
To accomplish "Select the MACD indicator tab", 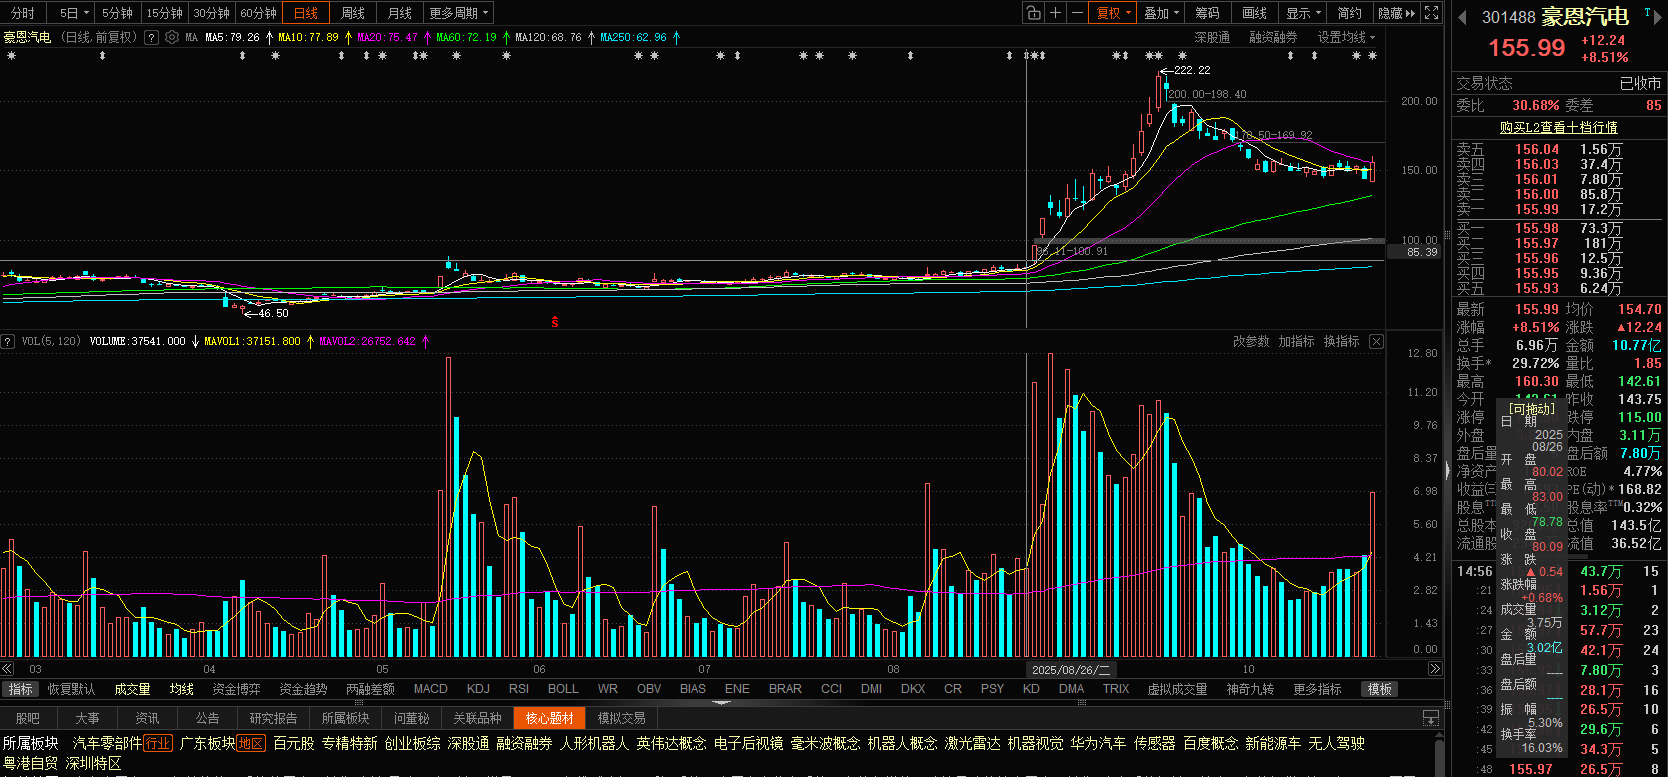I will 430,689.
